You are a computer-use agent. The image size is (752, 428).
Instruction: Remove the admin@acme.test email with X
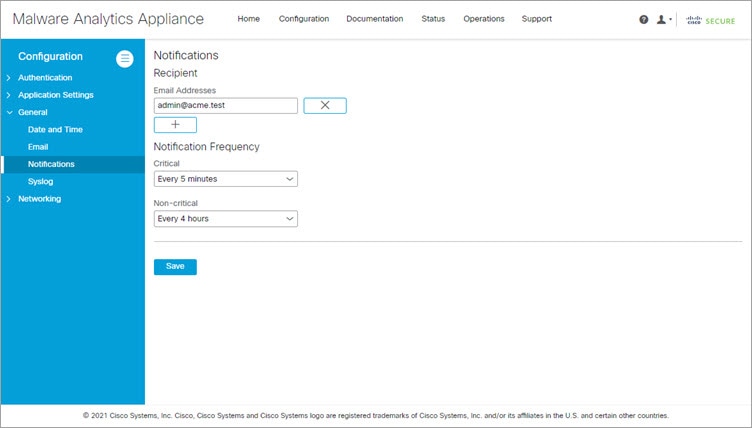tap(325, 106)
